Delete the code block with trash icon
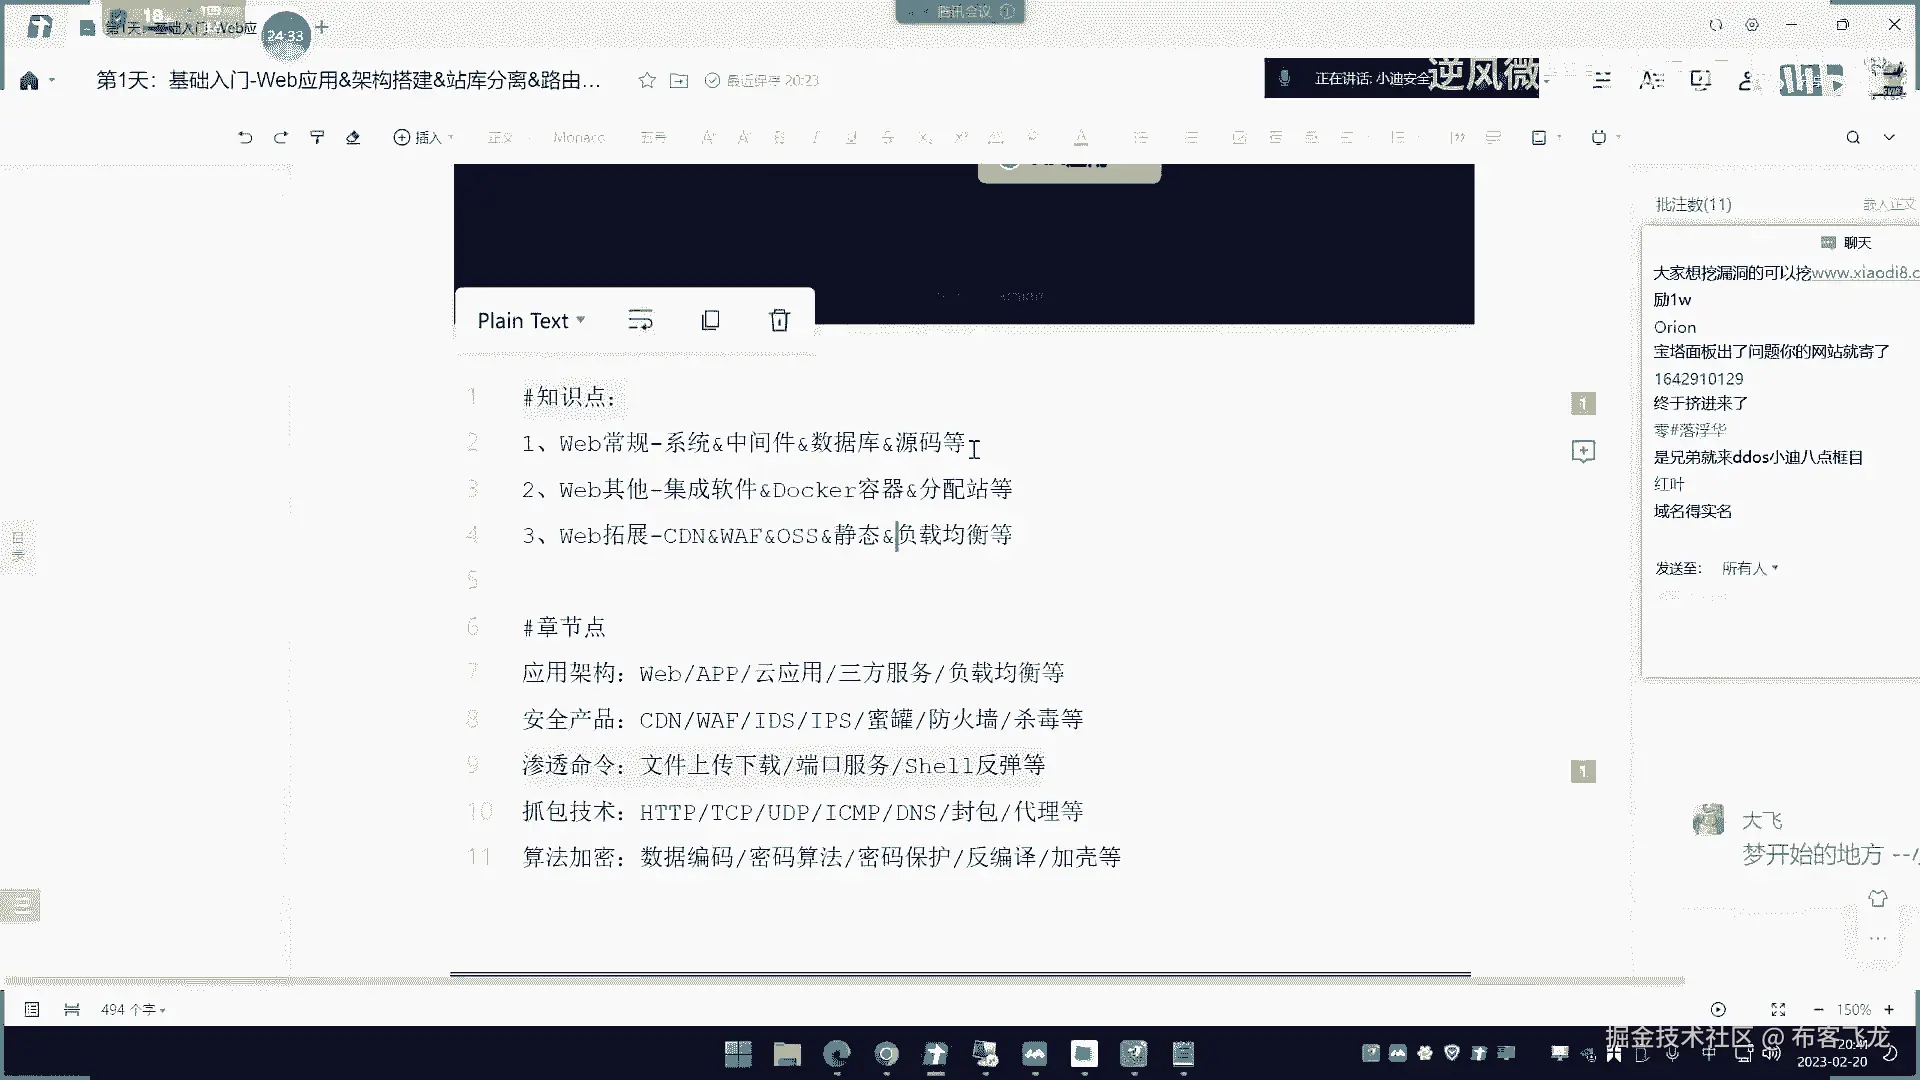 click(x=779, y=320)
